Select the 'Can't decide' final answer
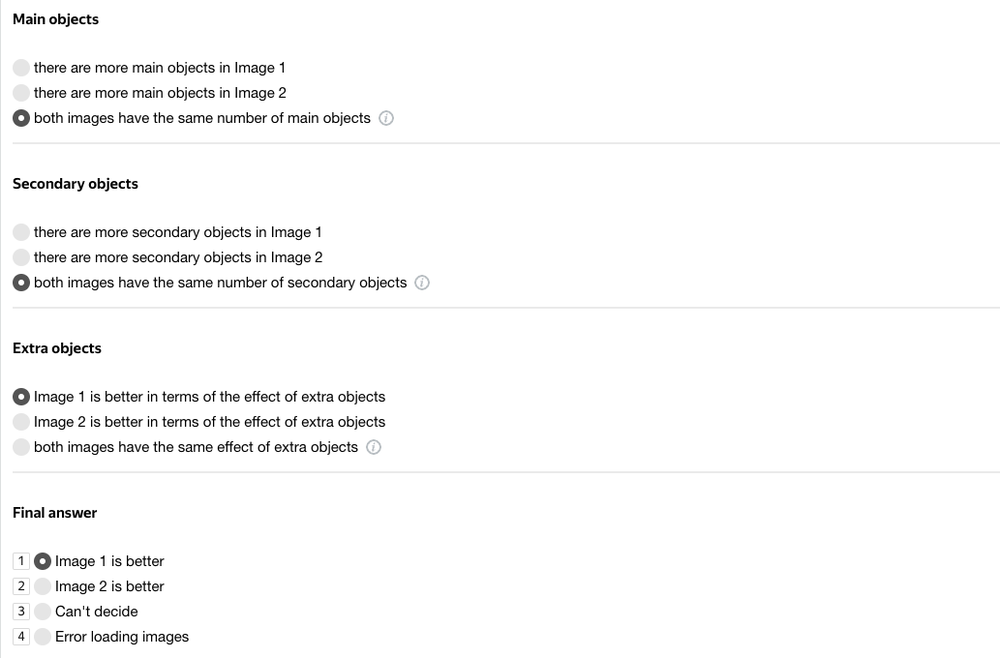1000x658 pixels. point(43,611)
